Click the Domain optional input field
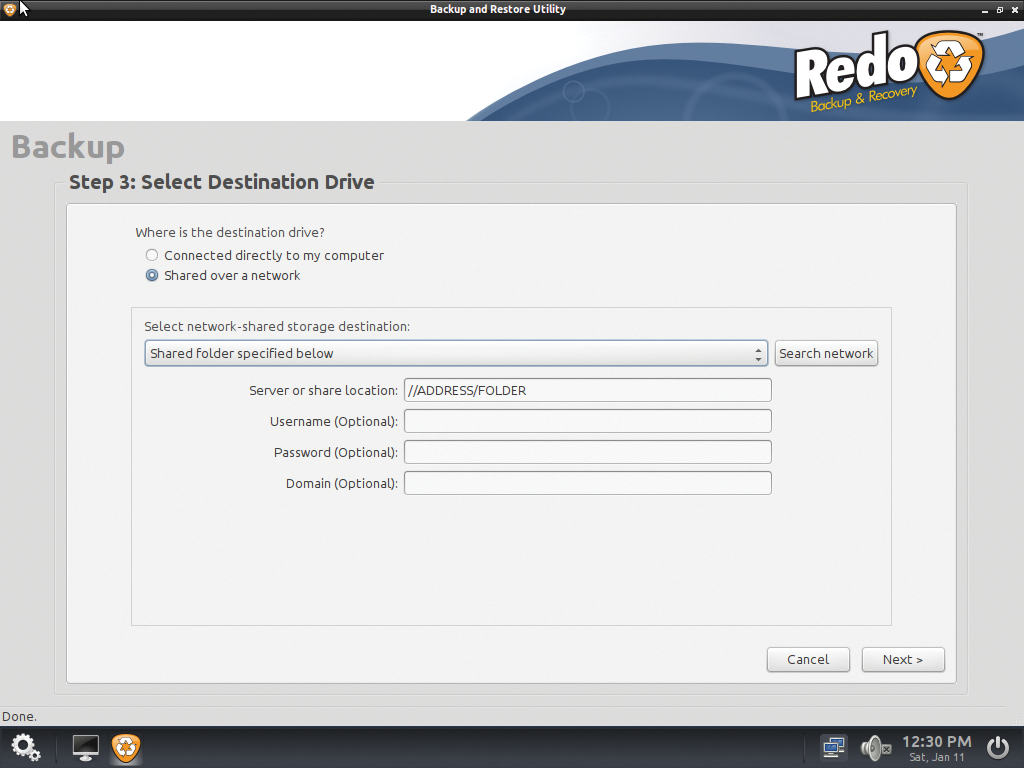Viewport: 1024px width, 768px height. [587, 482]
